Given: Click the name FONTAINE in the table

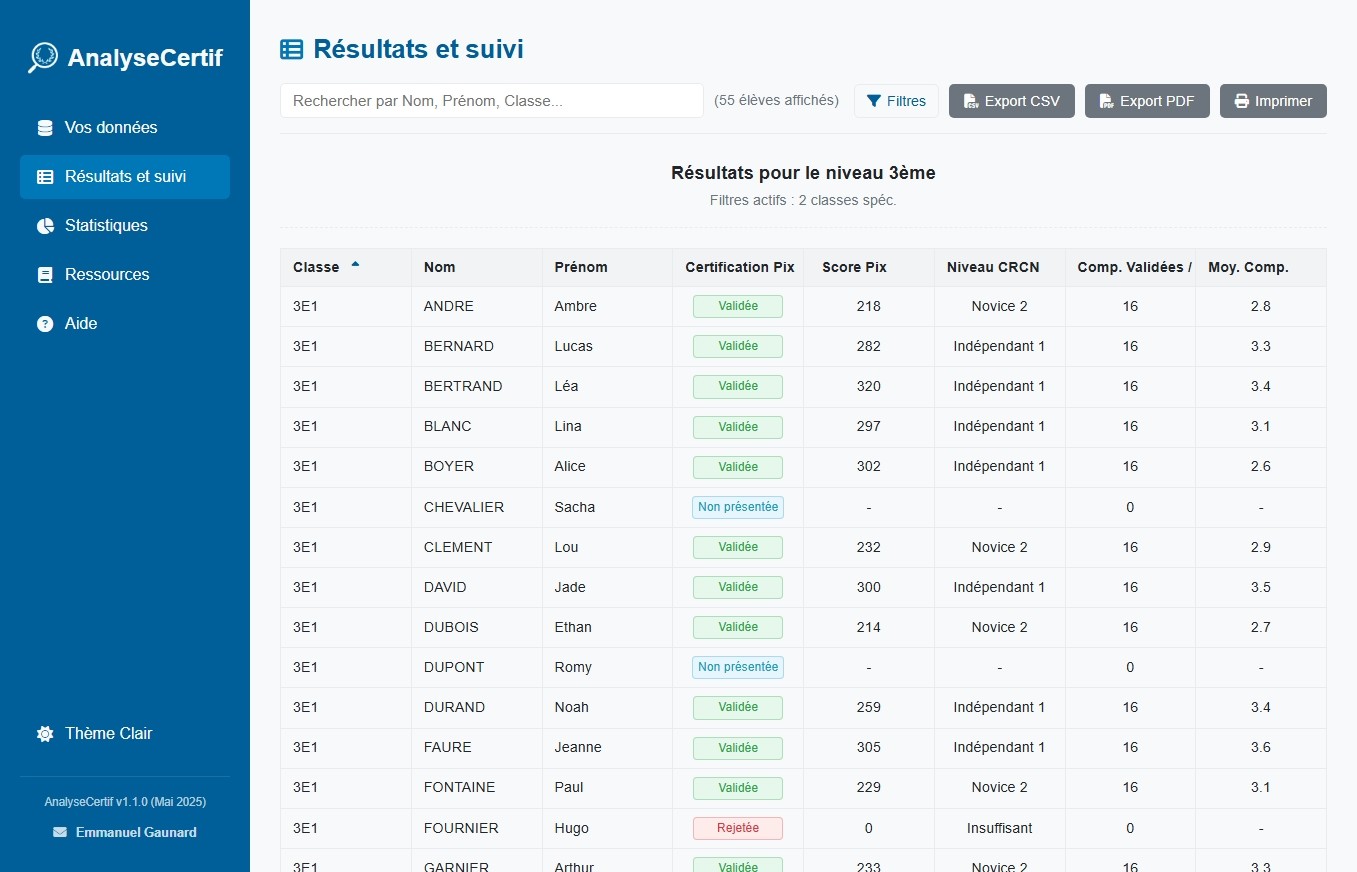Looking at the screenshot, I should coord(460,788).
